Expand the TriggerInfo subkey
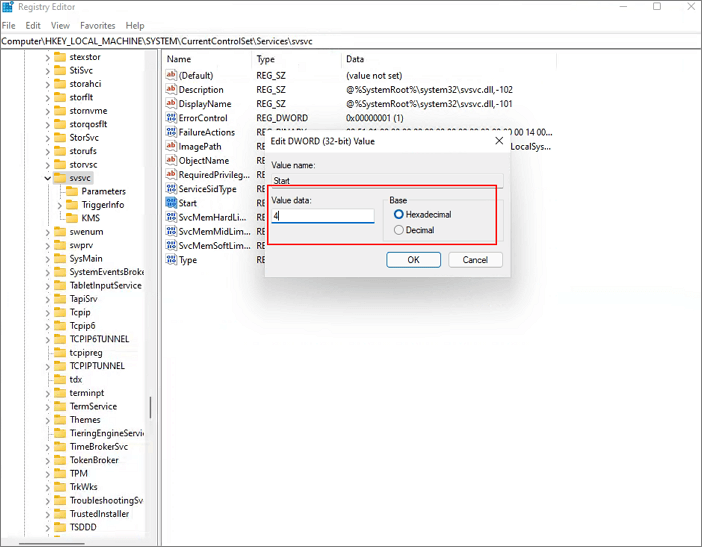 point(60,205)
